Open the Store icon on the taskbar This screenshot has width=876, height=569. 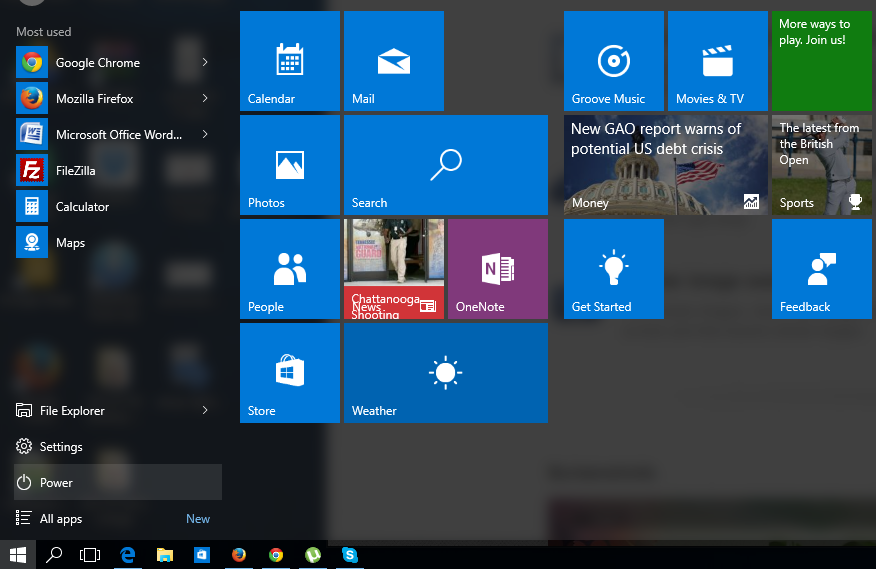(202, 554)
